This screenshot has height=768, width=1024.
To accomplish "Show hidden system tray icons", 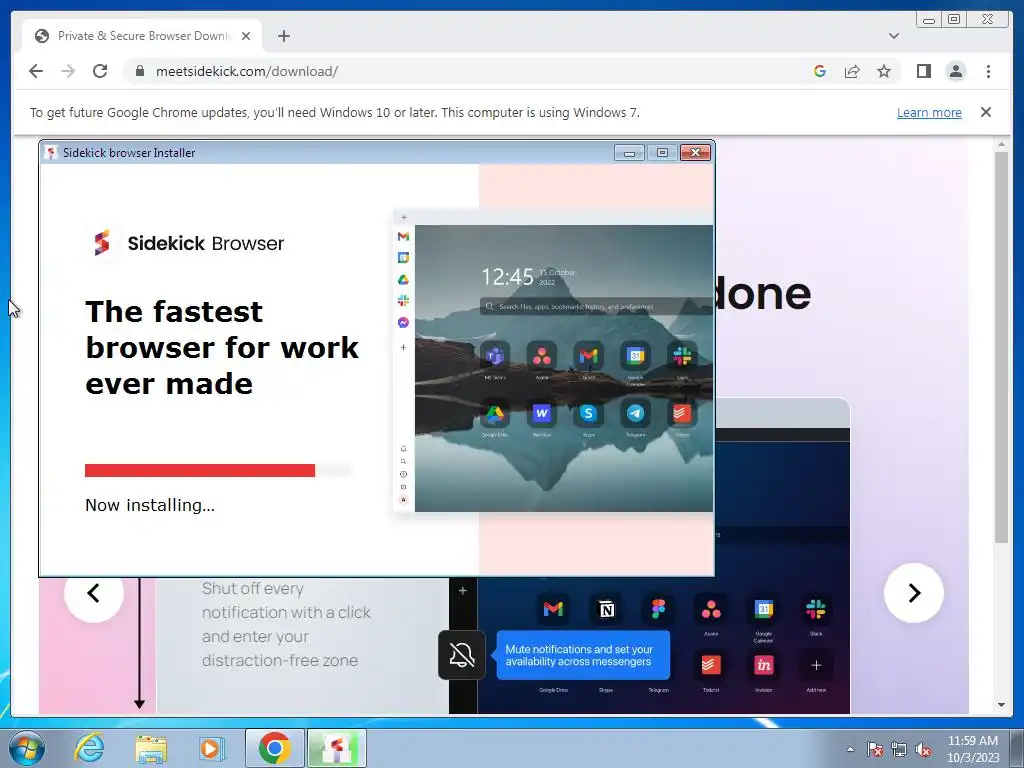I will pyautogui.click(x=850, y=749).
